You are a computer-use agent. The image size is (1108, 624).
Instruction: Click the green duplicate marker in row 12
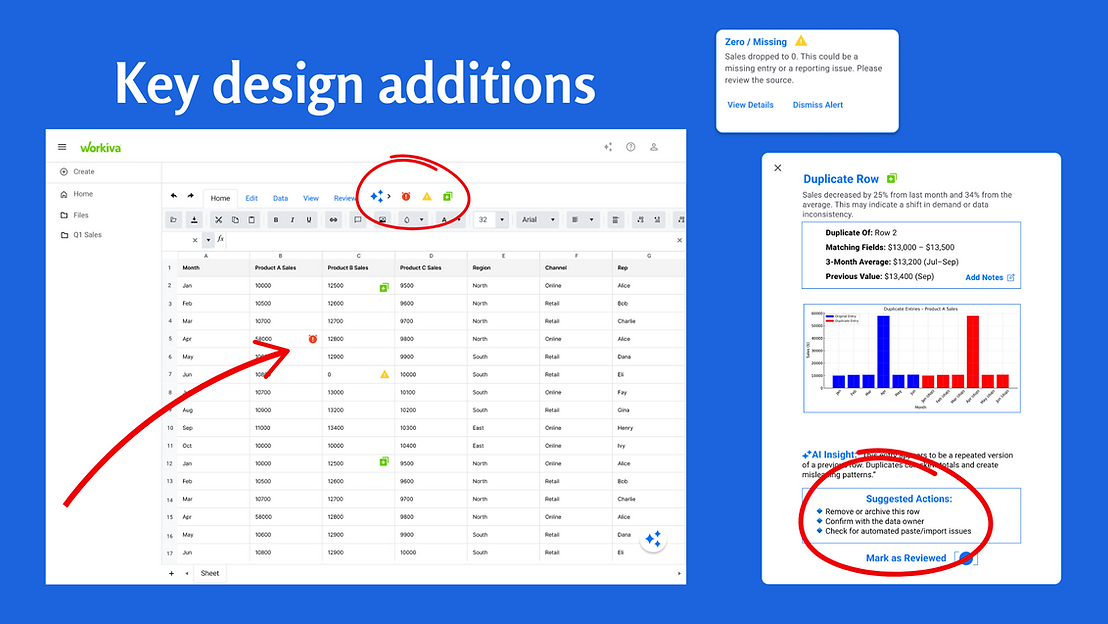pos(384,461)
